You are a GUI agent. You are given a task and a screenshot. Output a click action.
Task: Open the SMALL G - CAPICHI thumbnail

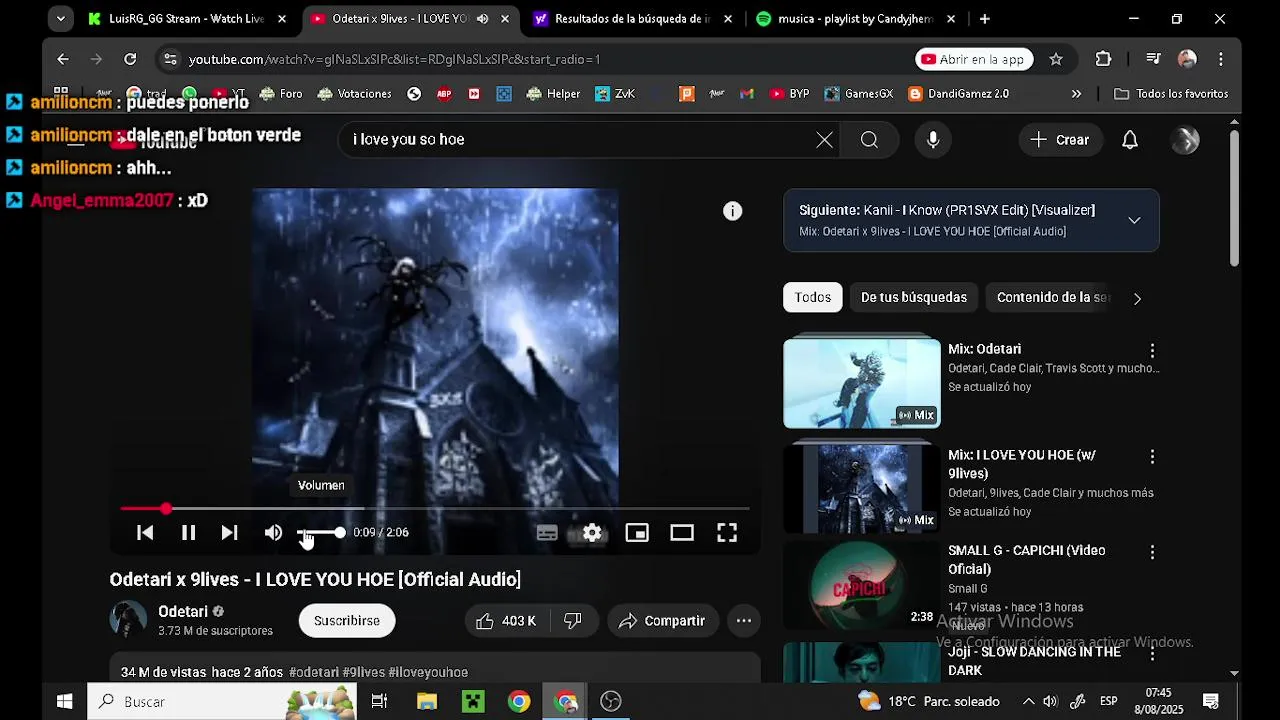tap(862, 585)
